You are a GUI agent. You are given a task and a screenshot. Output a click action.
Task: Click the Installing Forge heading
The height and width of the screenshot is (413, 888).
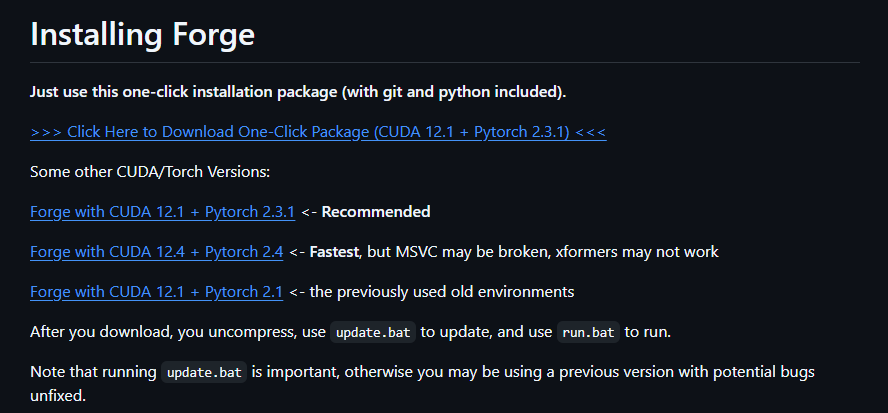[x=143, y=35]
